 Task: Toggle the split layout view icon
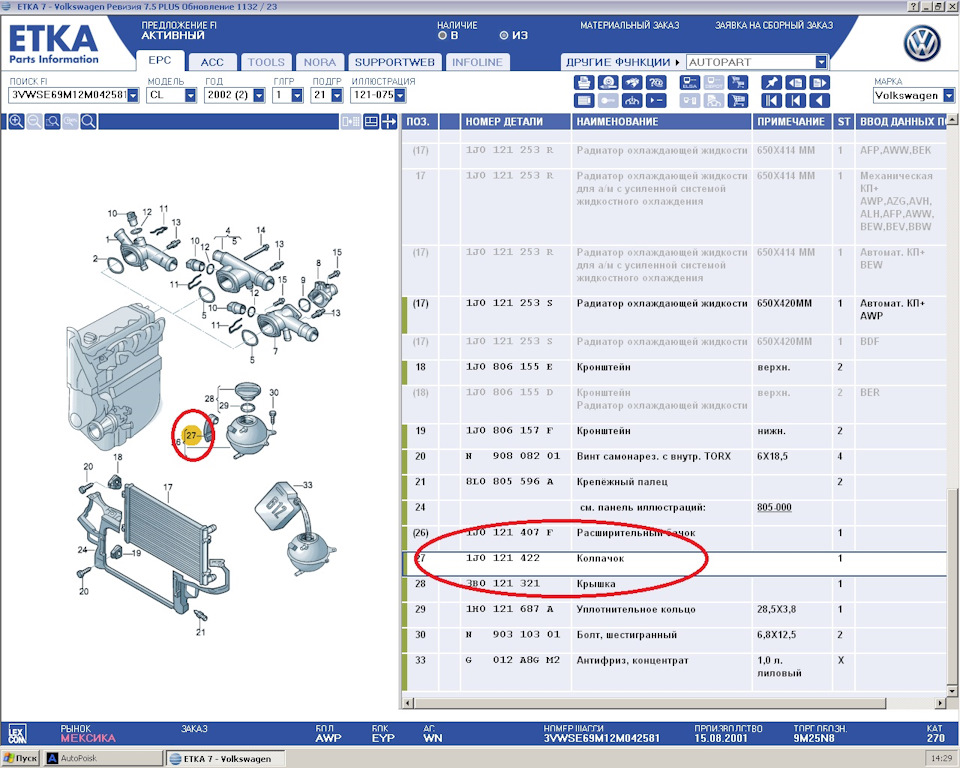(371, 121)
